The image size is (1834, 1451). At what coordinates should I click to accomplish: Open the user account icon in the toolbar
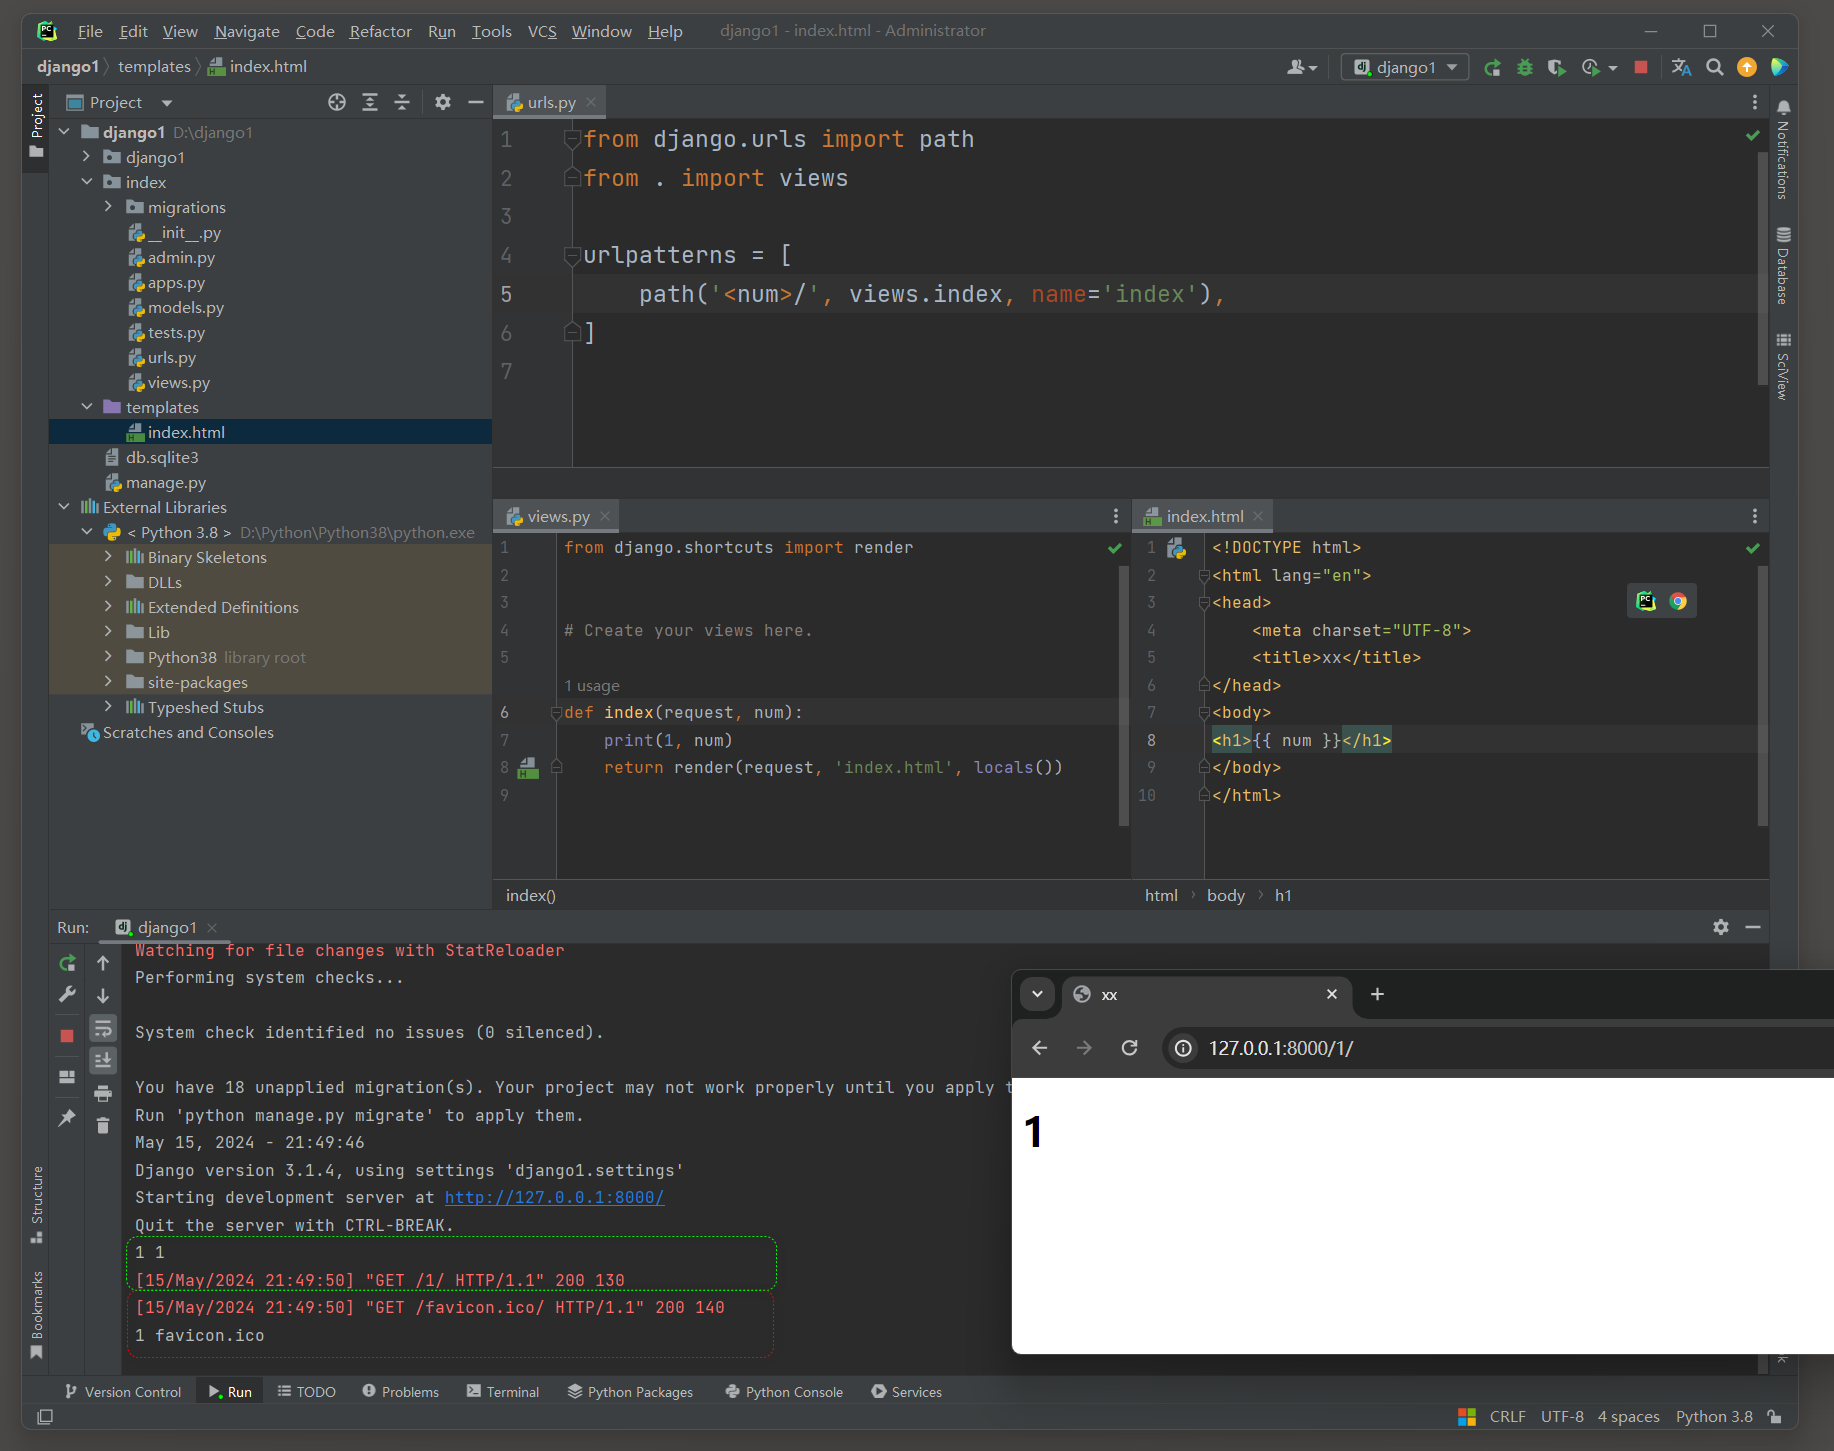(x=1301, y=67)
